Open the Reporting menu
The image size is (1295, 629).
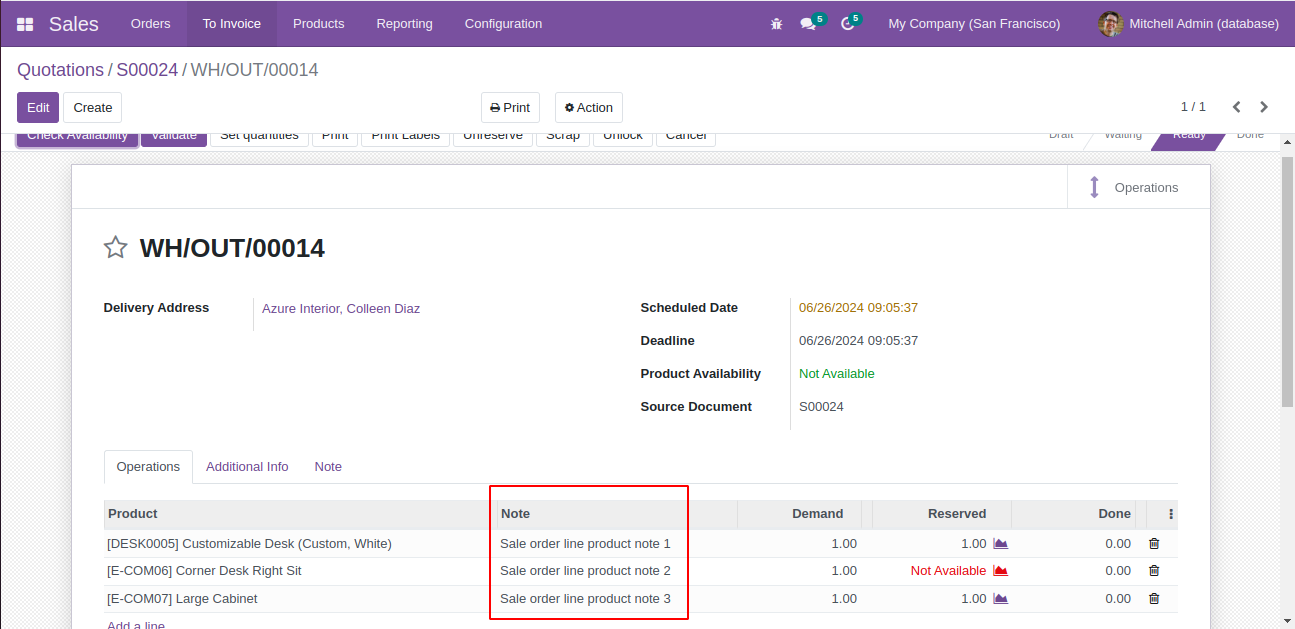pos(404,24)
